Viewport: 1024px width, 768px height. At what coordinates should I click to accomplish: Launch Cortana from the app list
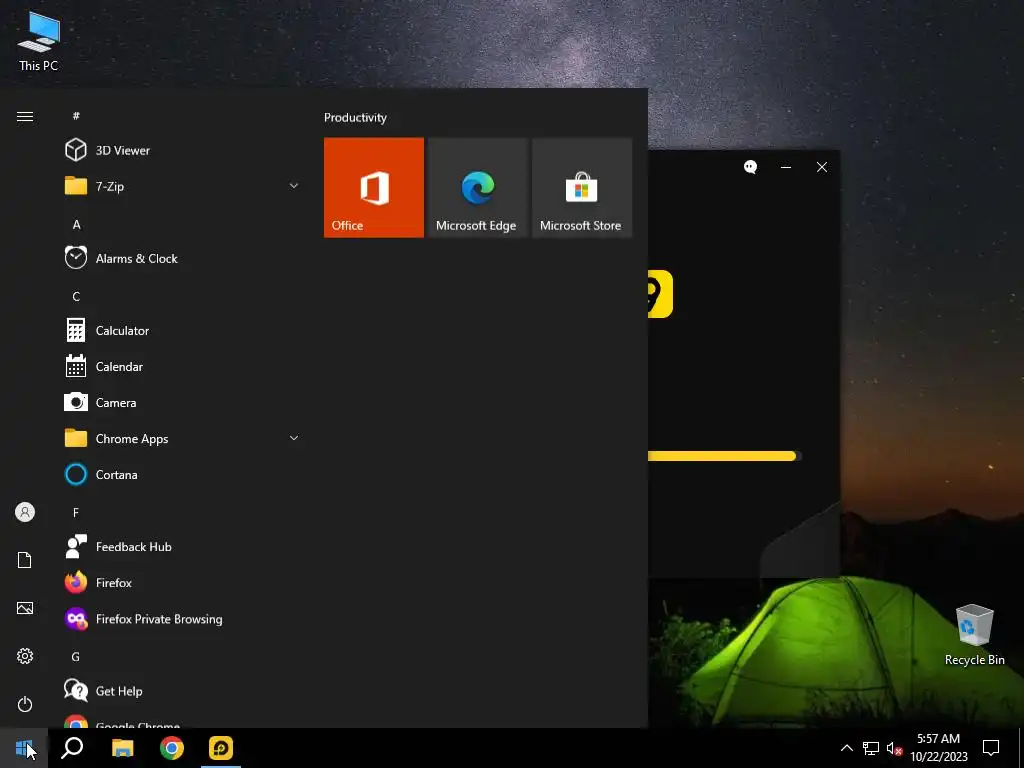[x=183, y=475]
